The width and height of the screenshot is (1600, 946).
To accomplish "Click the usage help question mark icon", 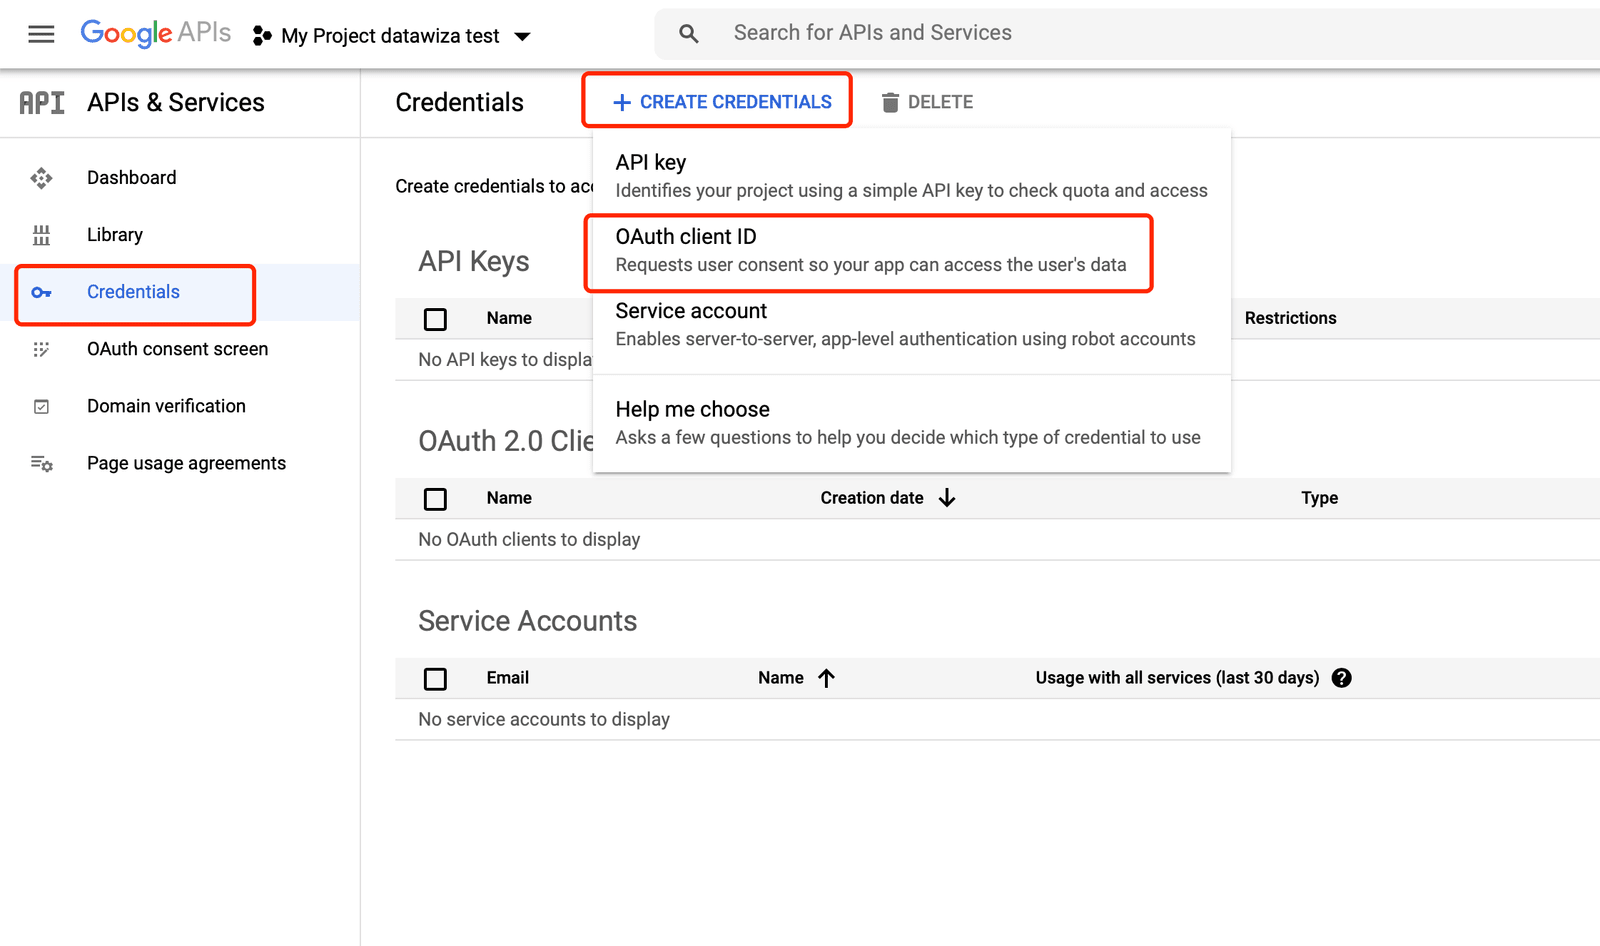I will click(1342, 678).
